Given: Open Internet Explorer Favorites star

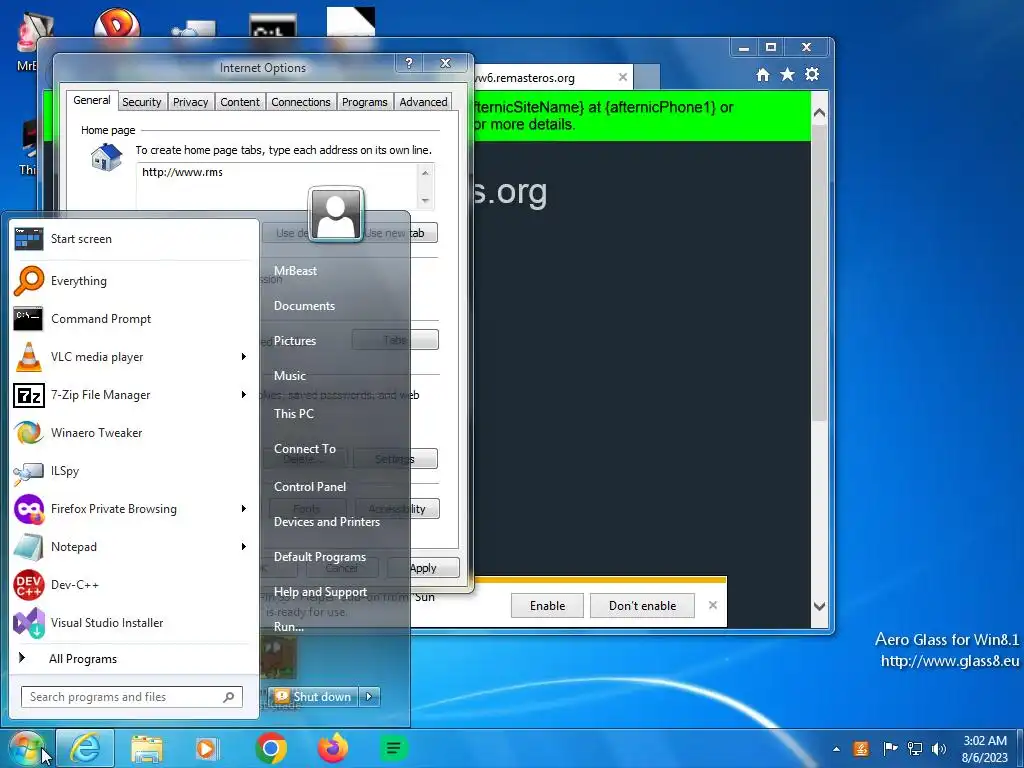Looking at the screenshot, I should point(788,74).
